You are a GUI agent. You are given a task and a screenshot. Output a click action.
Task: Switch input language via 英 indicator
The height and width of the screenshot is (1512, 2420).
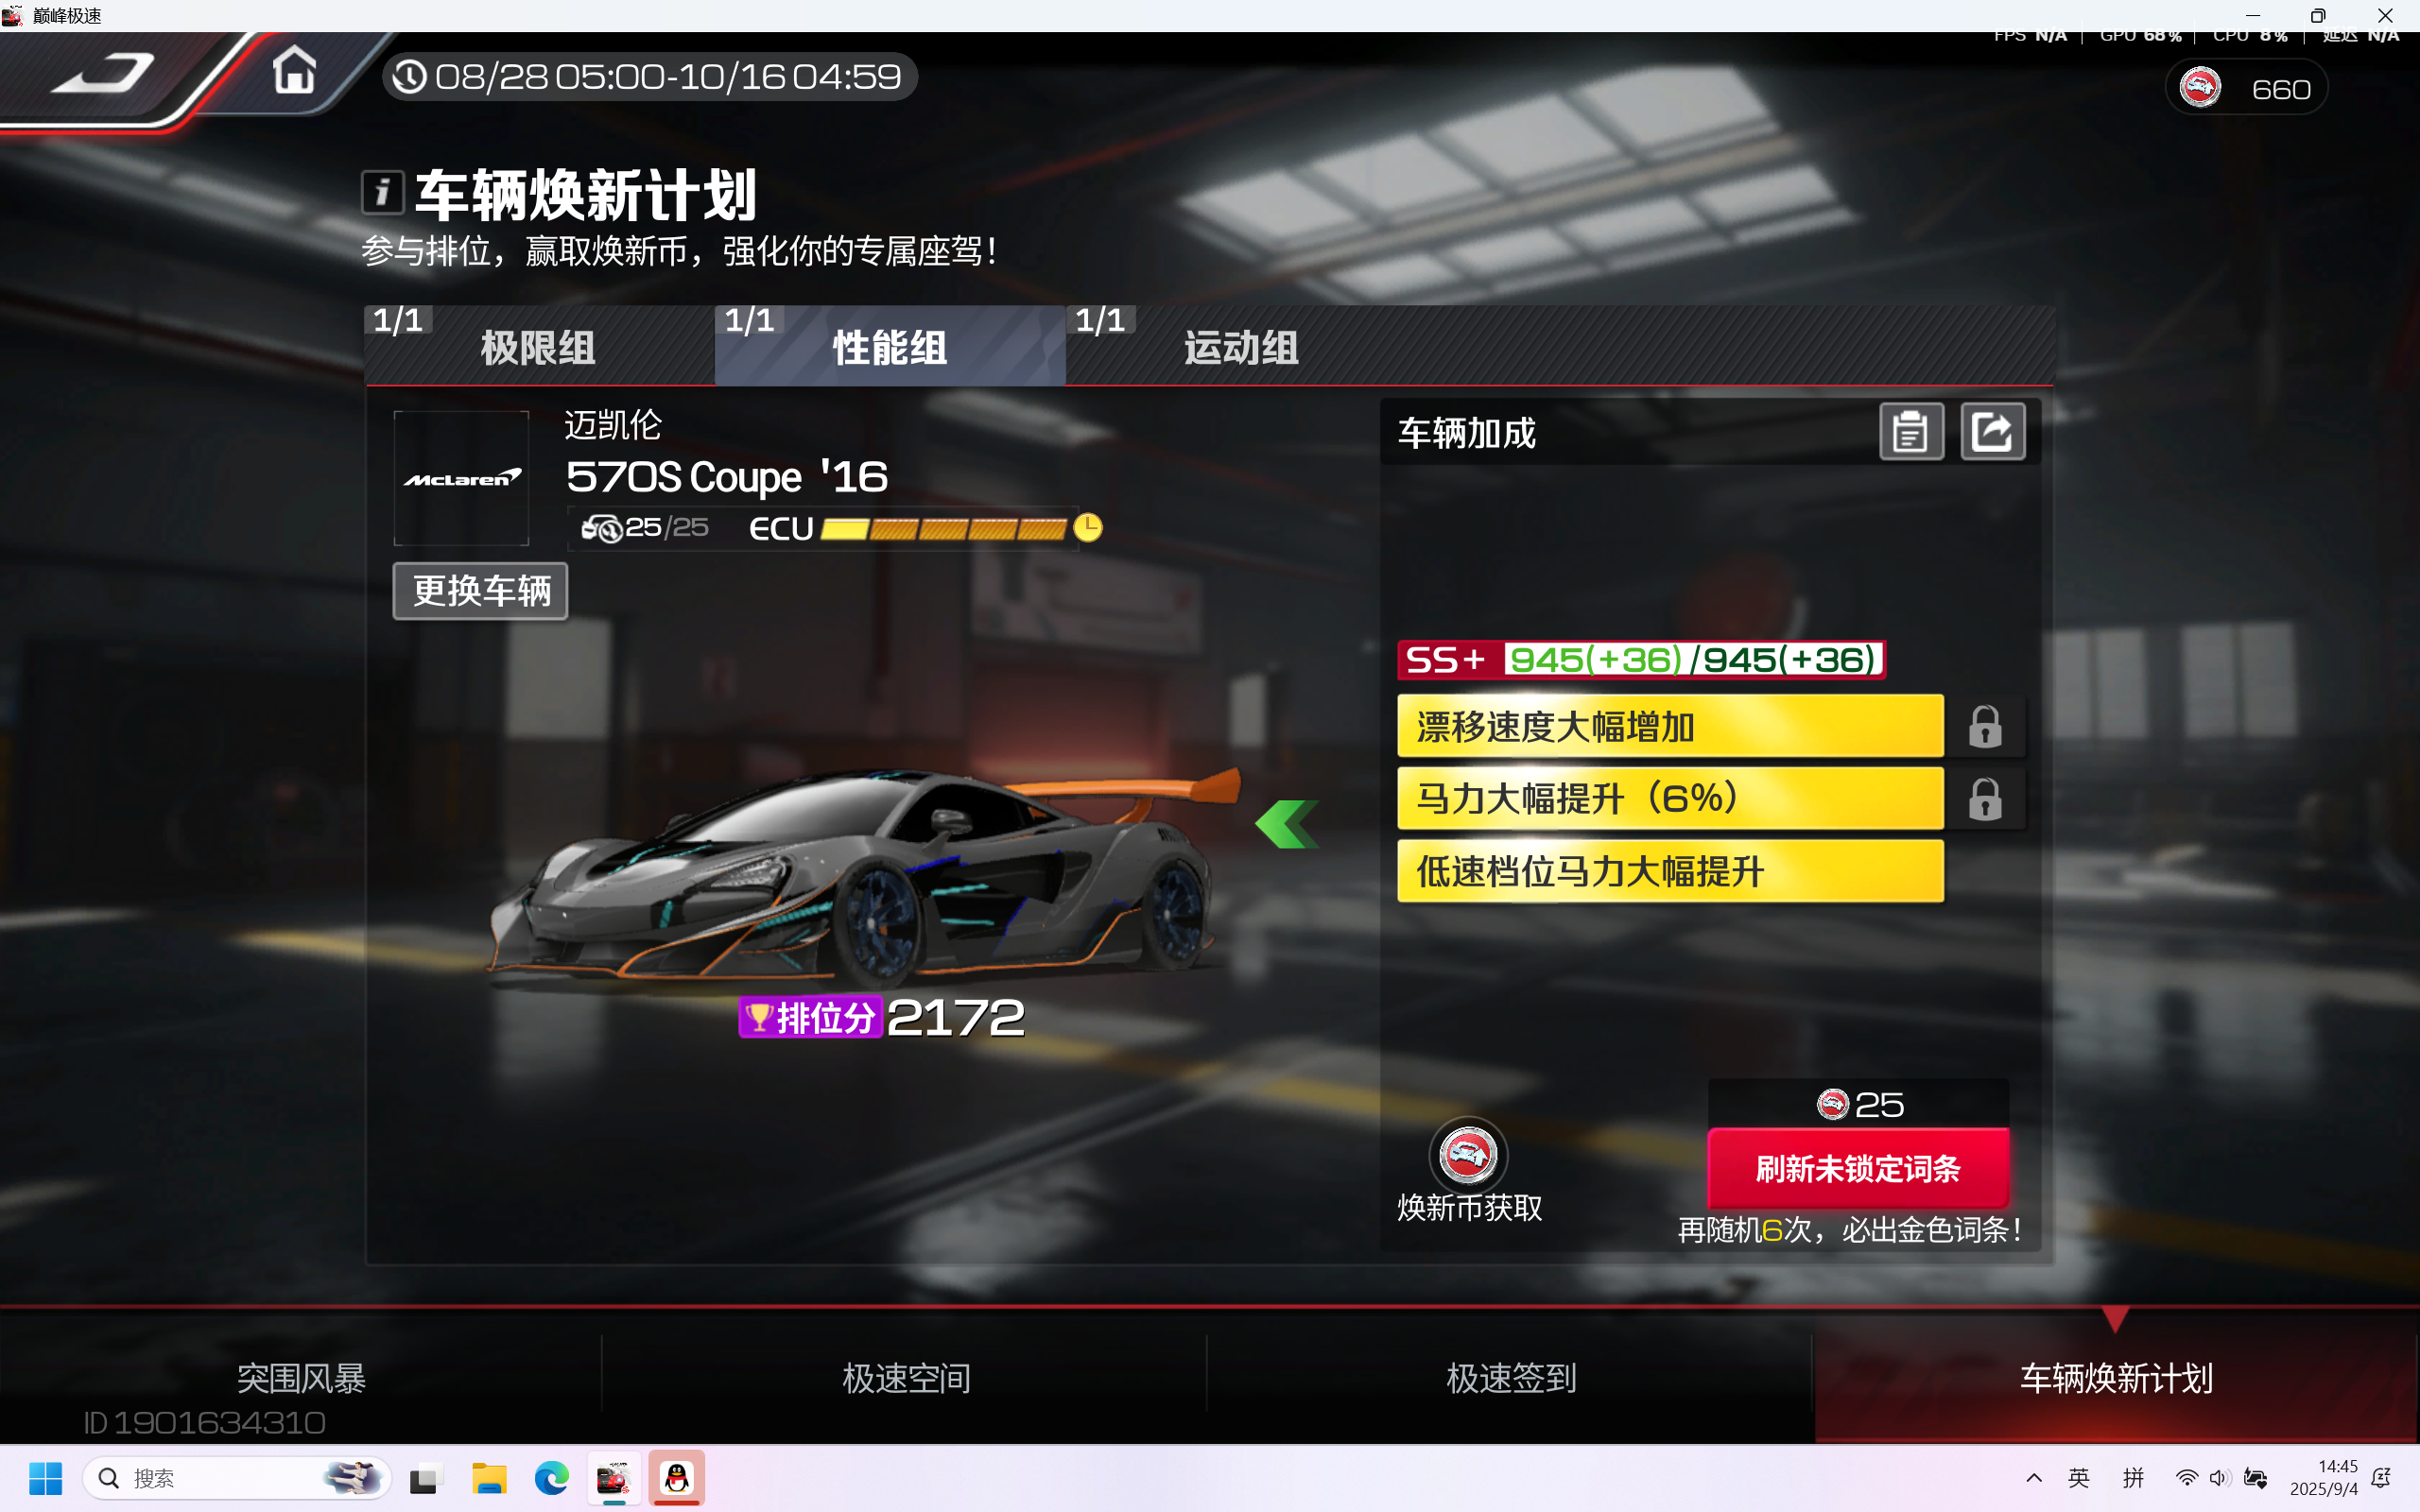tap(2079, 1478)
